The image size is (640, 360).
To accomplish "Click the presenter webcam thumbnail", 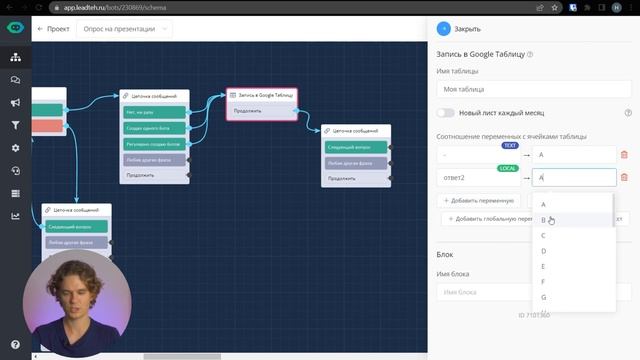I will click(77, 303).
